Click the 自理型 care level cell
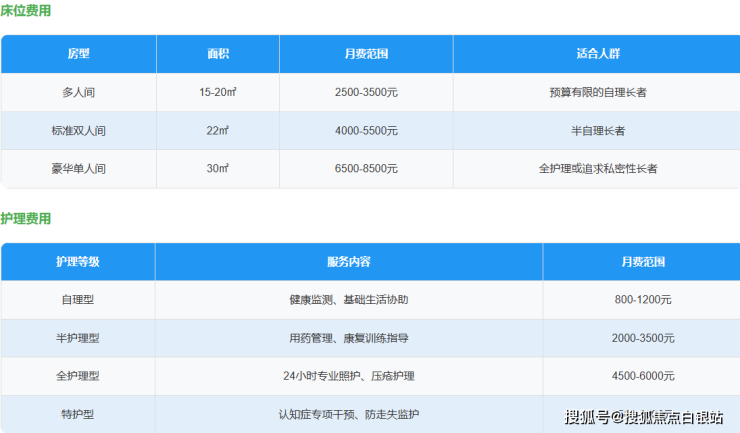Screen dimensions: 740x433 click(x=77, y=300)
